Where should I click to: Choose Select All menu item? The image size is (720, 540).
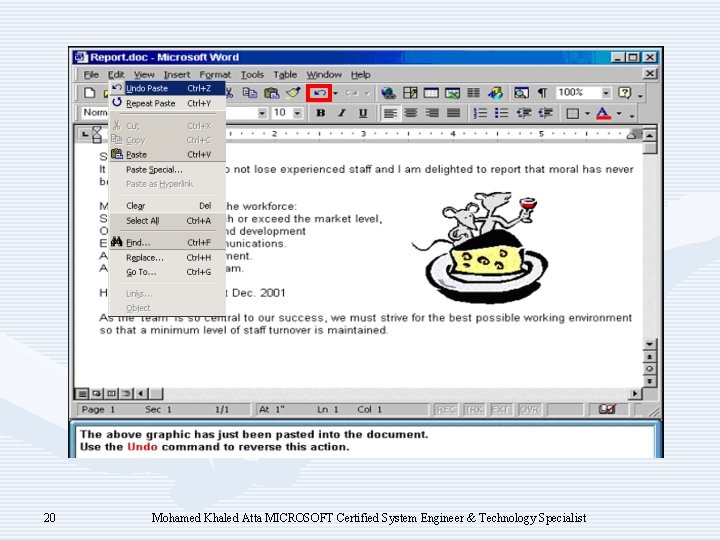click(168, 220)
